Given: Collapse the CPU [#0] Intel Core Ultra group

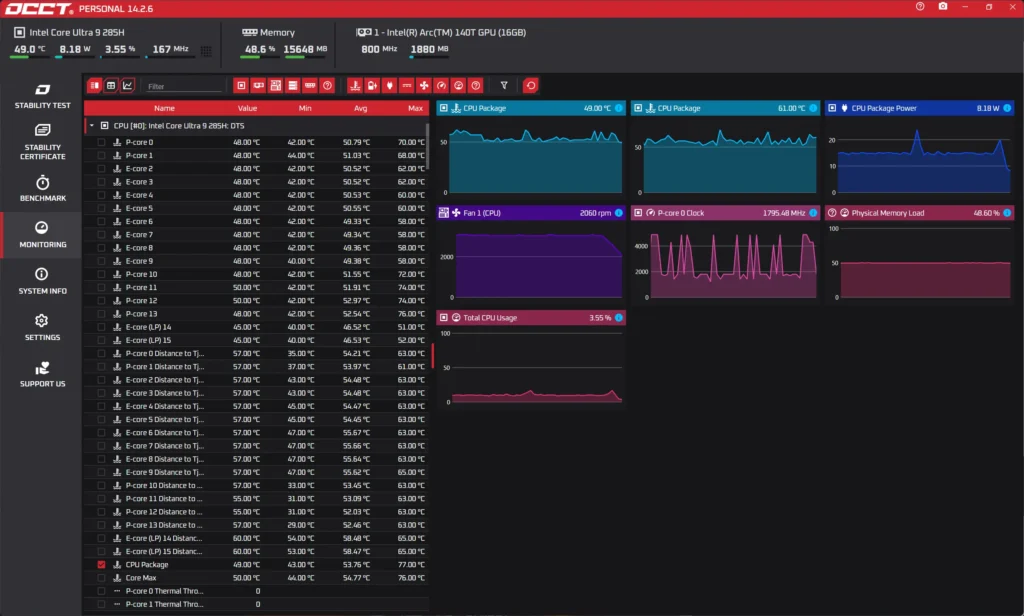Looking at the screenshot, I should point(92,125).
